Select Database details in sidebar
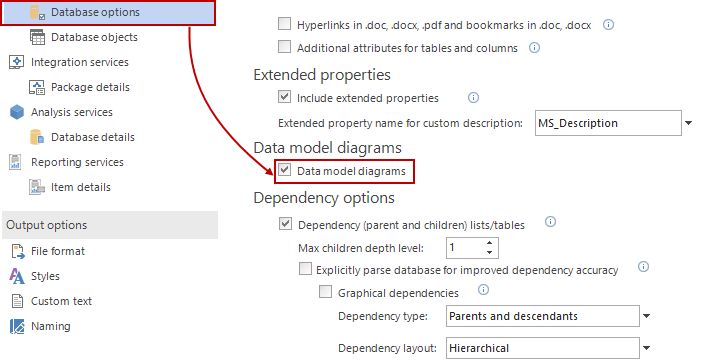This screenshot has height=362, width=702. [x=93, y=137]
